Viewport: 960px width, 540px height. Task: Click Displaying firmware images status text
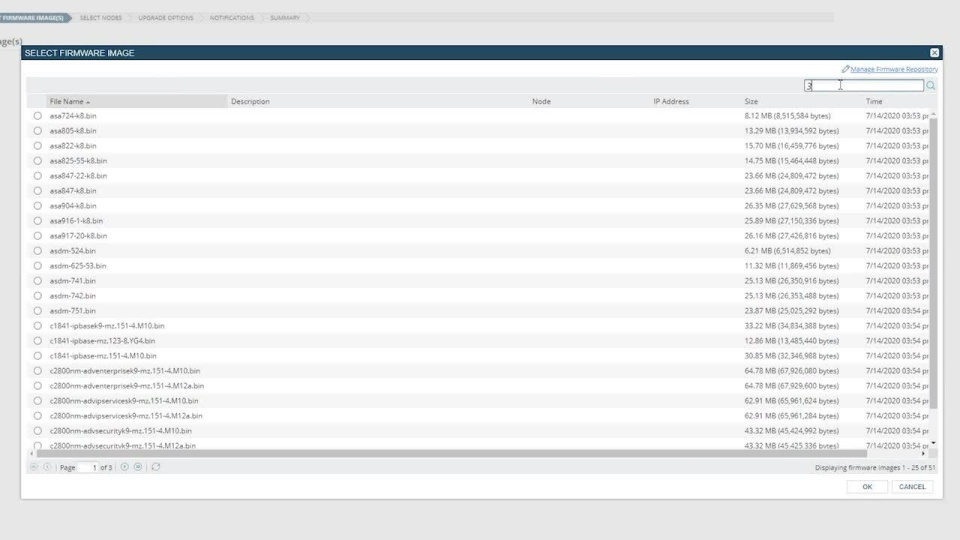(x=875, y=467)
